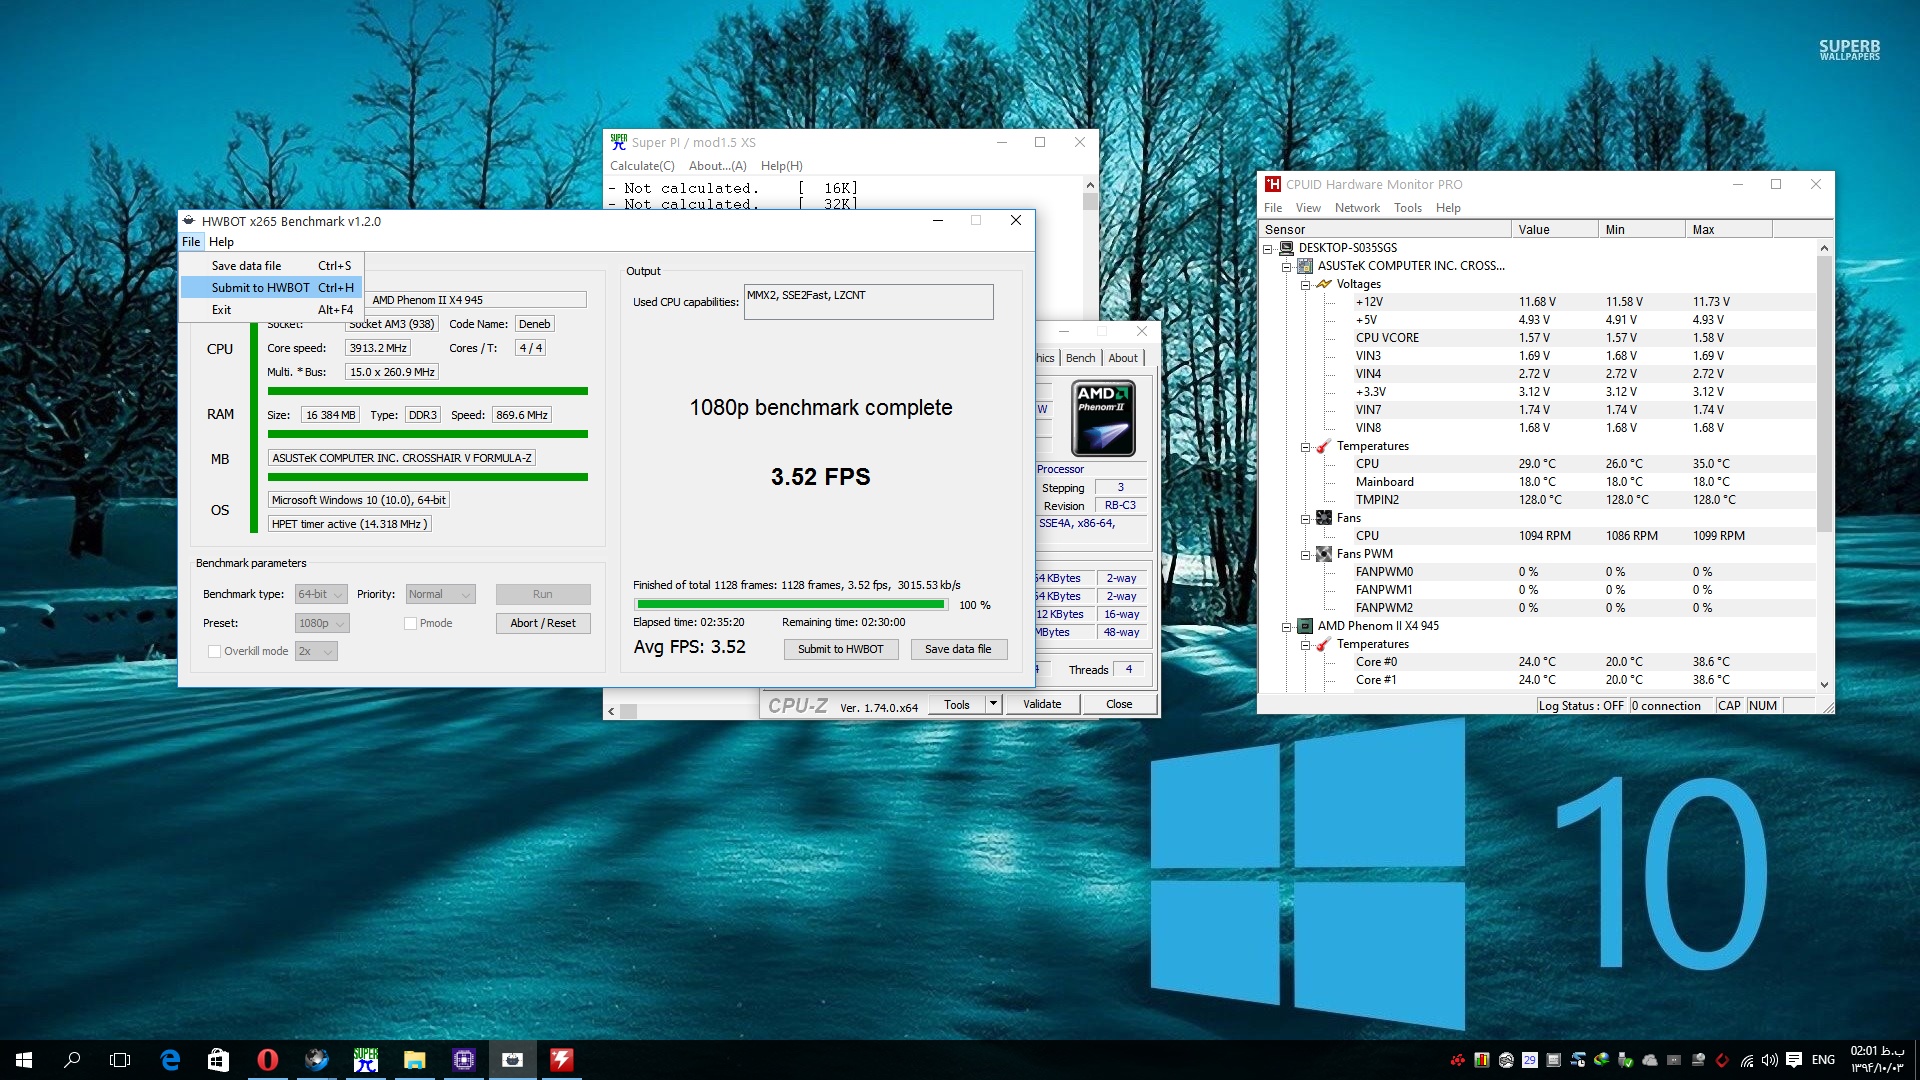
Task: Collapse the DESKTOP-S035SGS tree node
Action: point(1268,248)
